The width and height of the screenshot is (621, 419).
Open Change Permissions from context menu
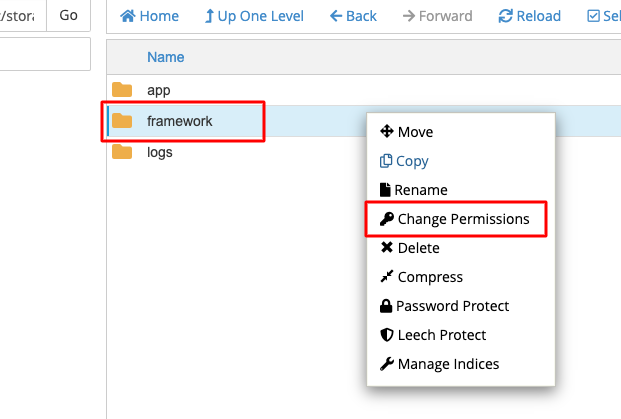pos(461,219)
